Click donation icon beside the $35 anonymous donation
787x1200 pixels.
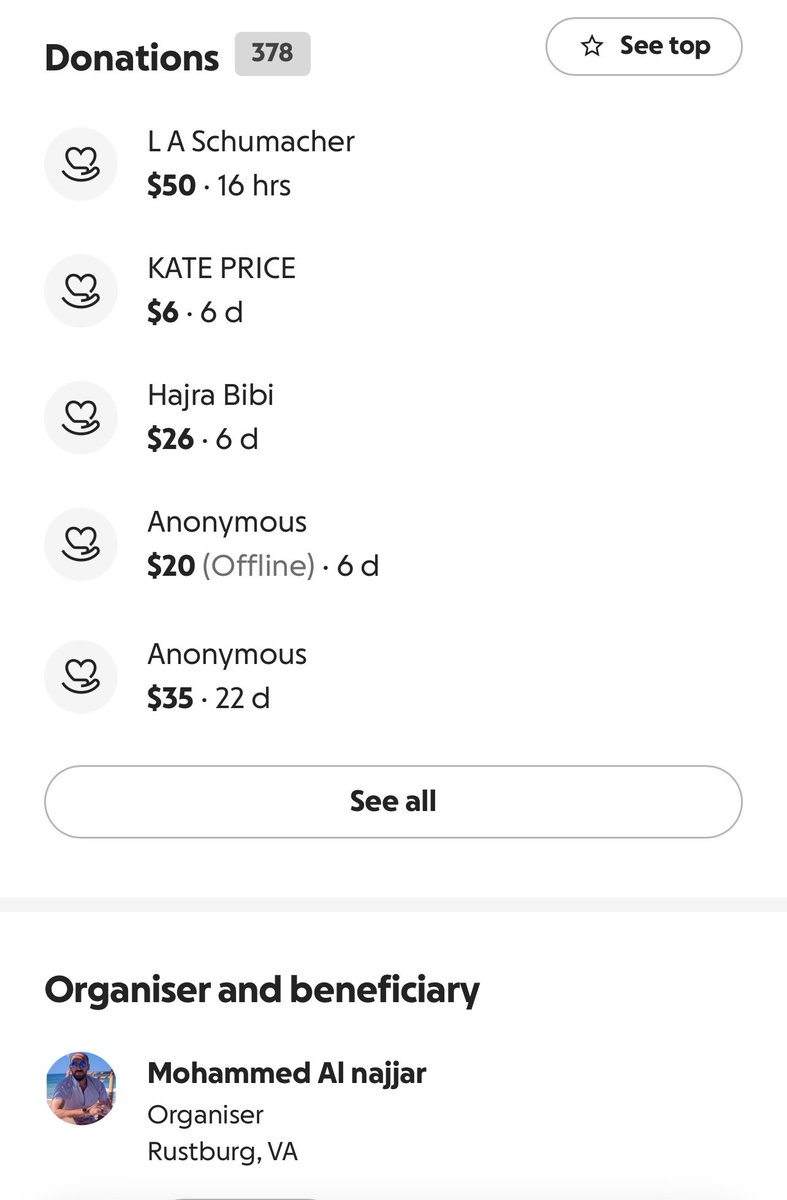click(82, 676)
